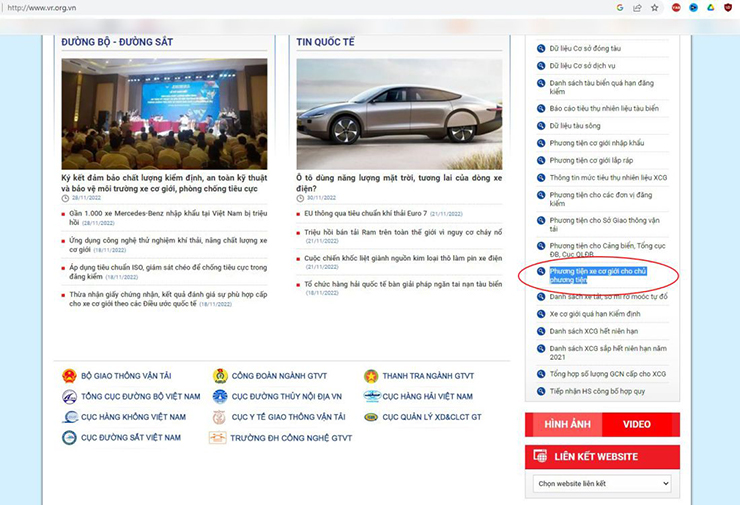Click the Bộ Giao Thông Vận Tải emblem icon
This screenshot has width=740, height=505.
pos(69,376)
